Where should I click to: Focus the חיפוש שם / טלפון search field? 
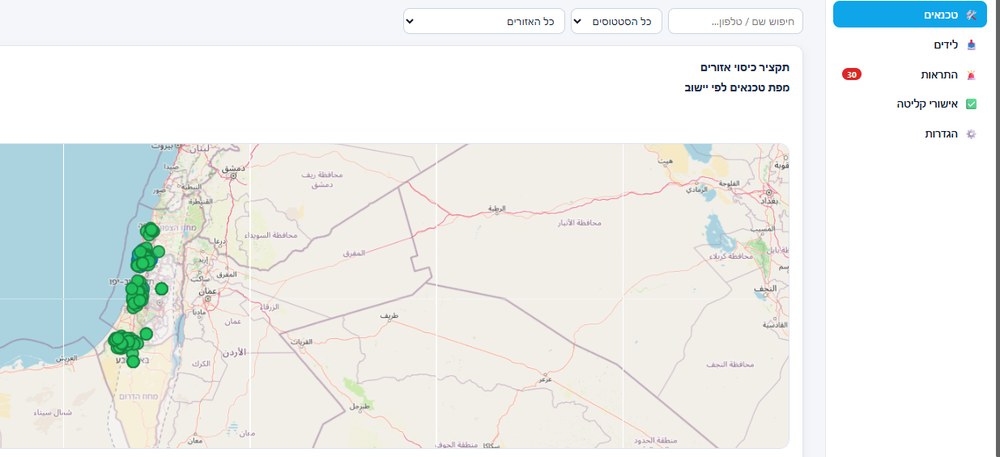point(735,21)
